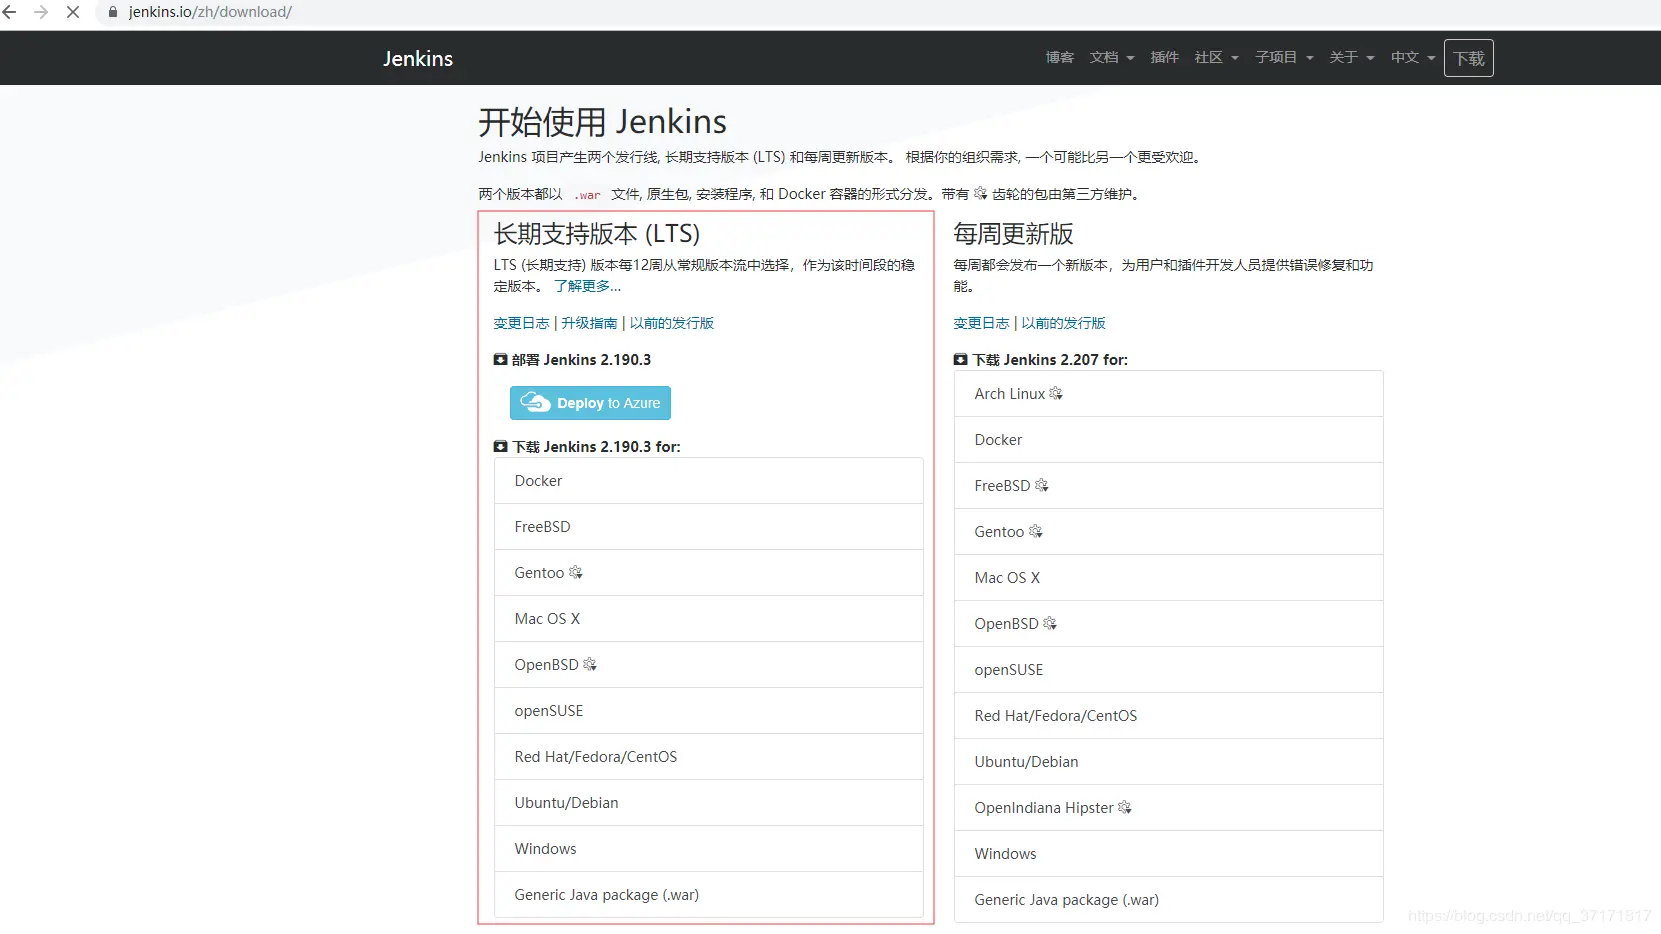Click the 了解更多 link
The image size is (1661, 934).
[587, 286]
